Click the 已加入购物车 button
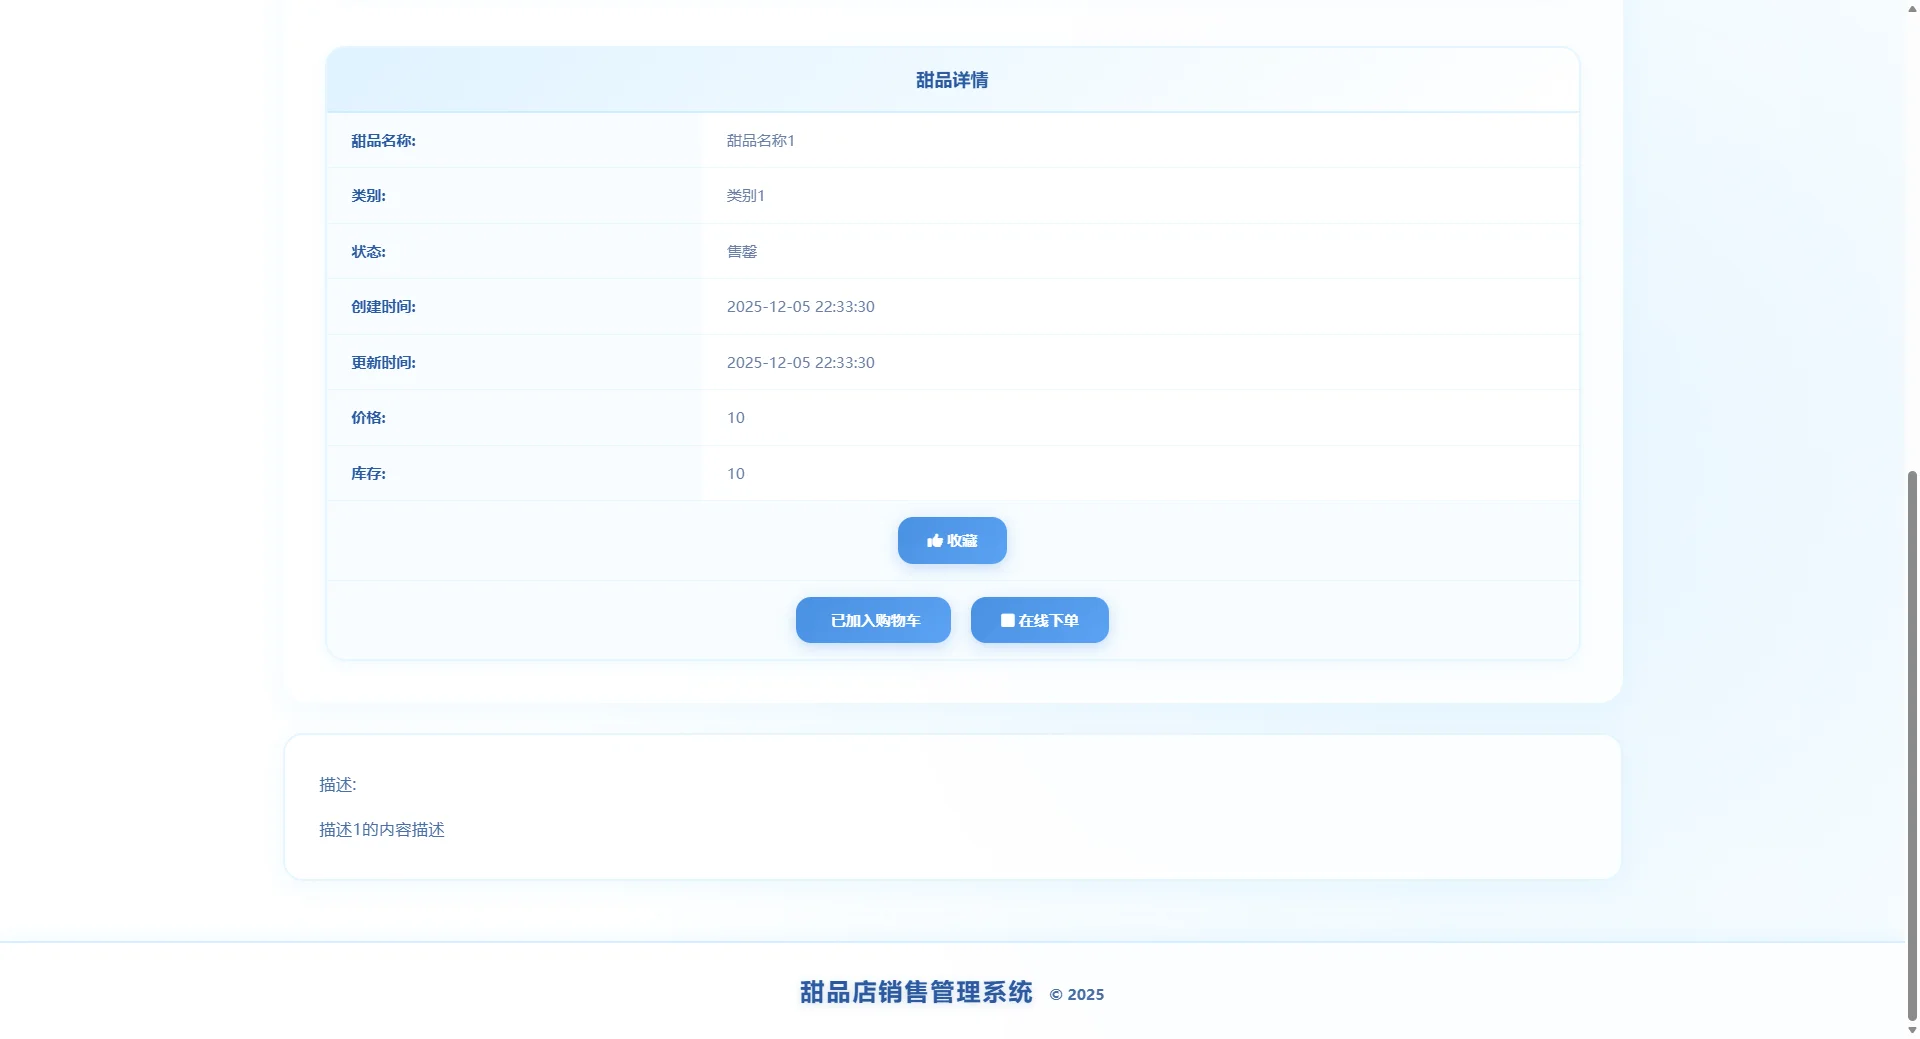The height and width of the screenshot is (1039, 1920). click(x=872, y=620)
